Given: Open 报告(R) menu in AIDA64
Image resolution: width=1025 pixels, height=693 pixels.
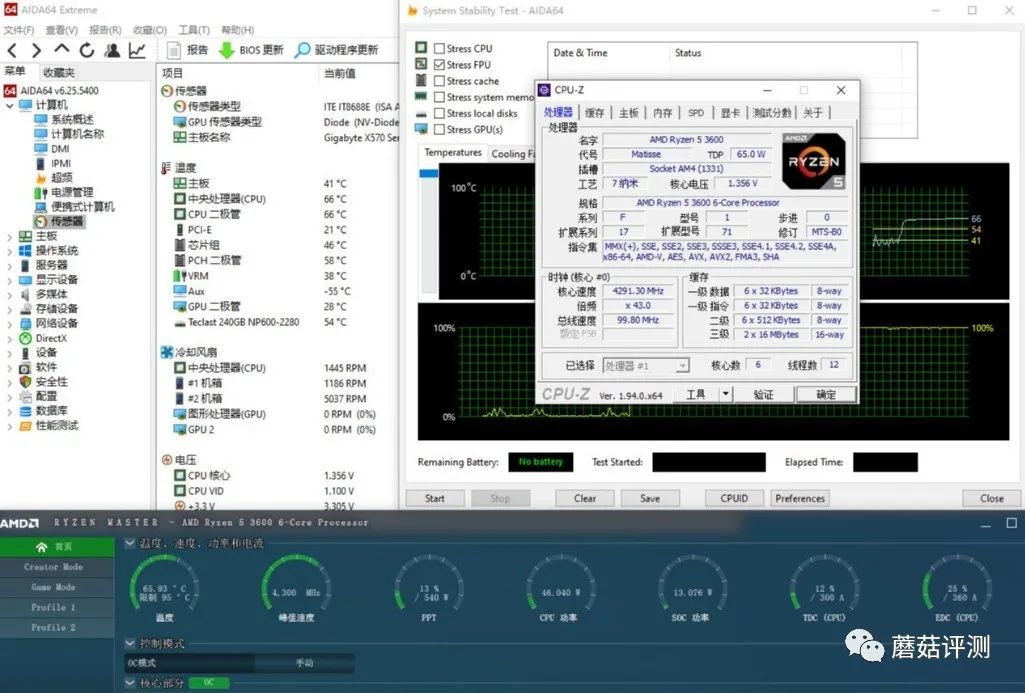Looking at the screenshot, I should click(x=105, y=30).
